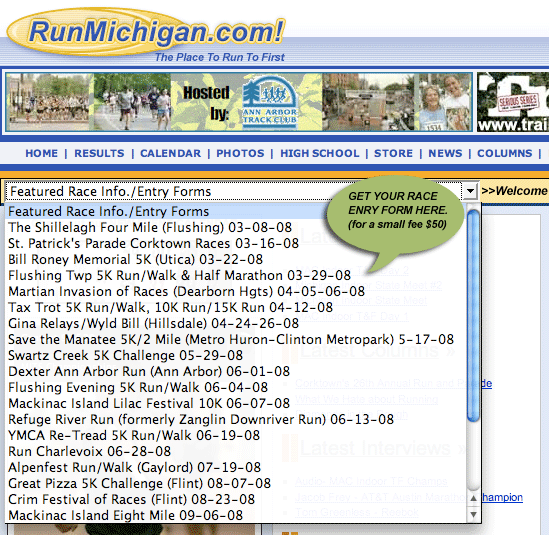The height and width of the screenshot is (535, 549).
Task: Collapse the Featured Race Info dropdown arrow
Action: point(470,191)
